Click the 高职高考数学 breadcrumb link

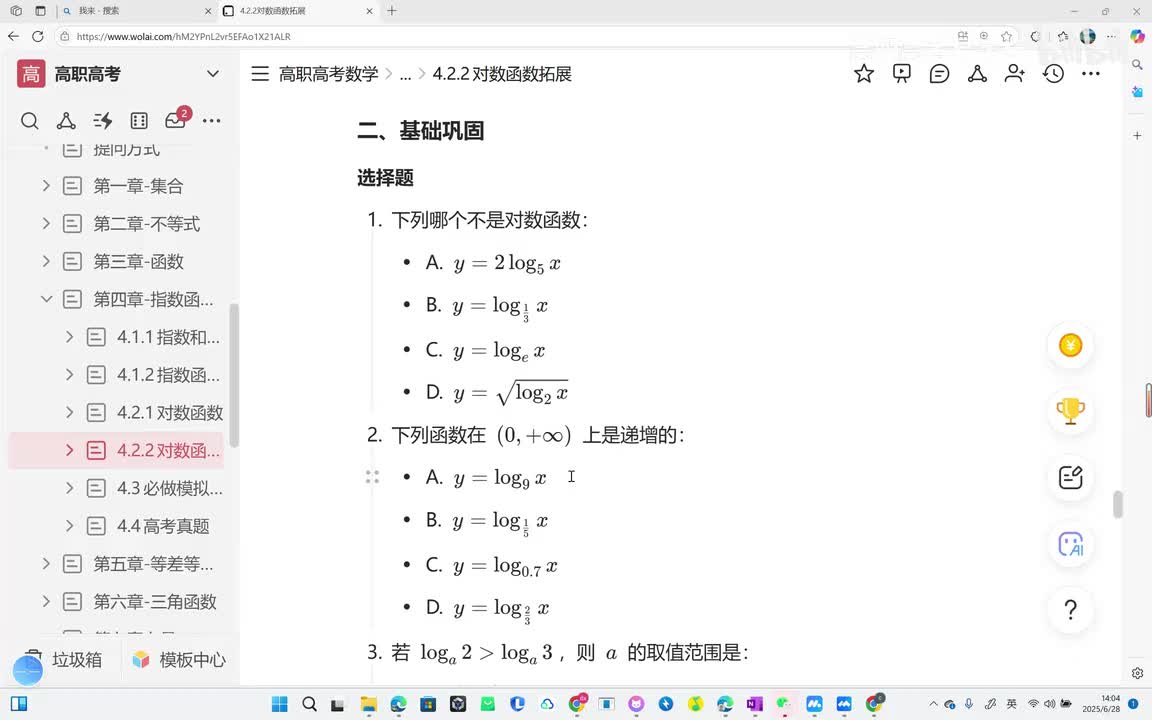[x=328, y=73]
